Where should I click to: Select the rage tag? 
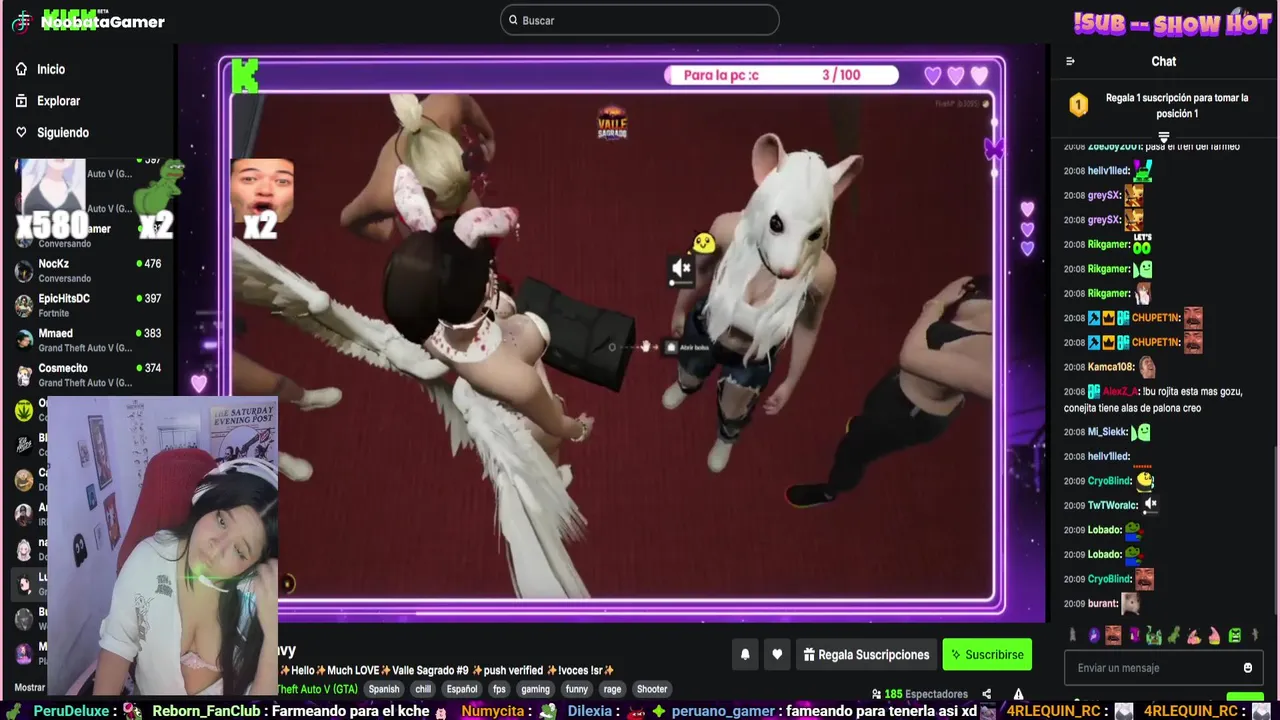point(612,689)
